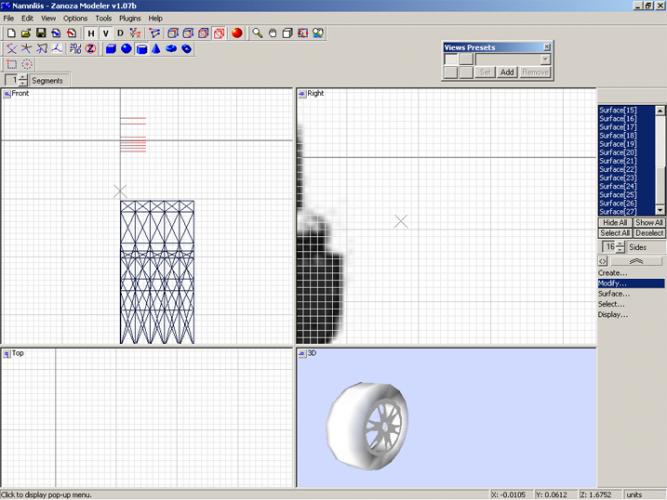Toggle the H axis lock button

[x=90, y=33]
